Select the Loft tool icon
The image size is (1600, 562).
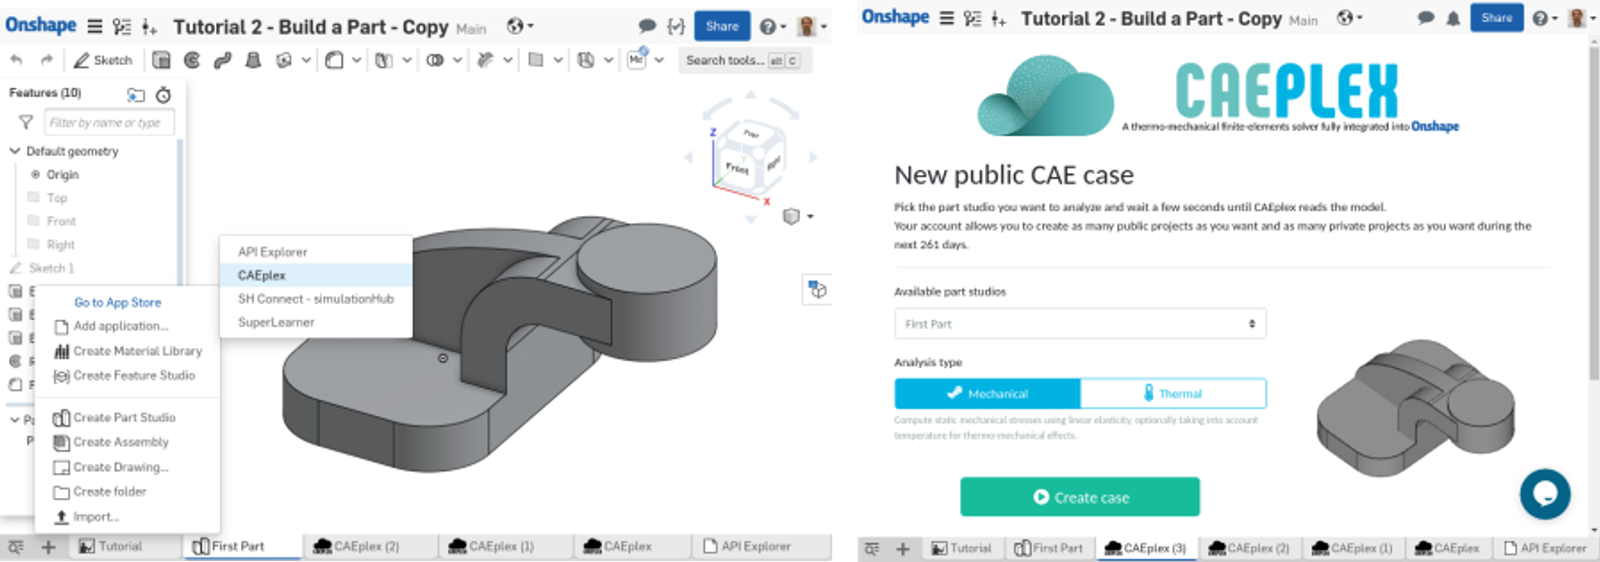(x=253, y=60)
